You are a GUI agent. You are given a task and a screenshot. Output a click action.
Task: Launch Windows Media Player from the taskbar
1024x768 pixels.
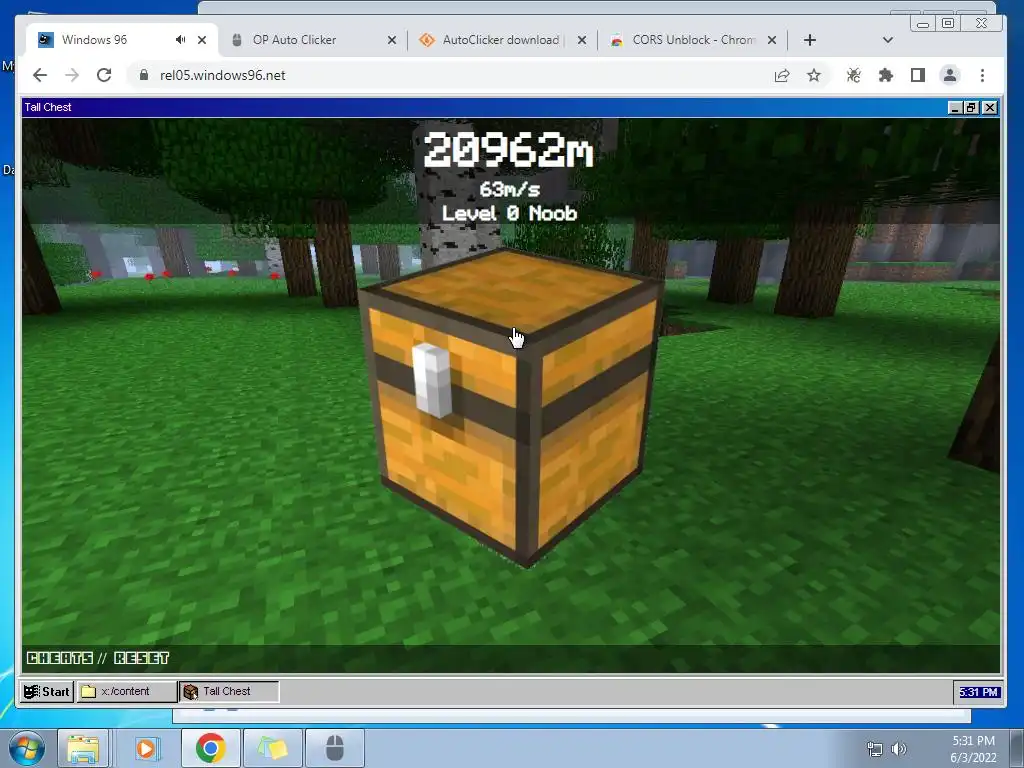click(147, 748)
